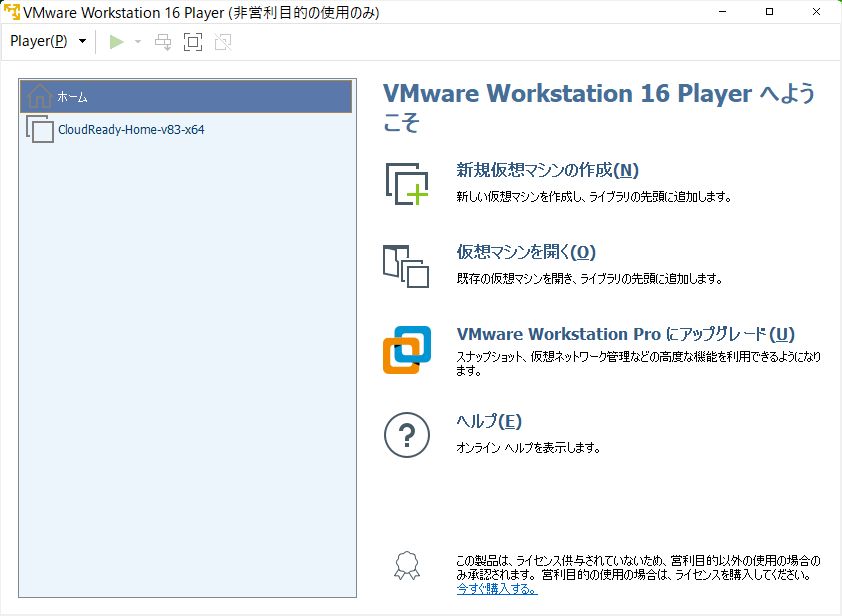Select the CloudReady-Home-v83-x64 virtual machine

tap(187, 129)
